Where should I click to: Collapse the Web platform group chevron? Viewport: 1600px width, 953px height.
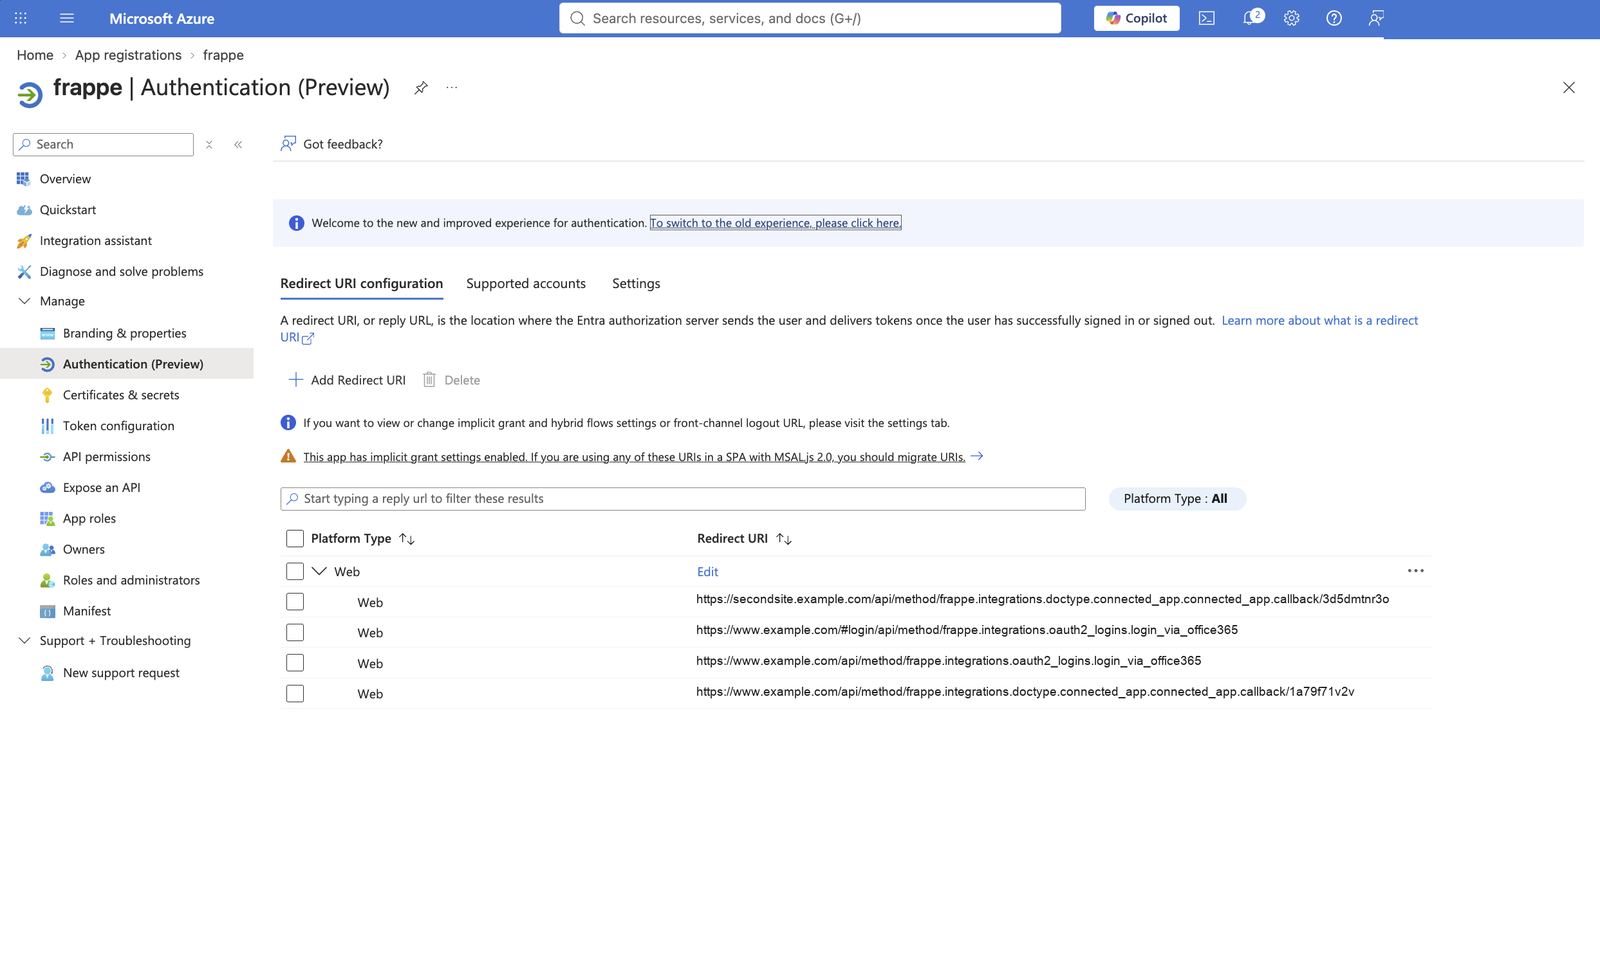[x=319, y=572]
